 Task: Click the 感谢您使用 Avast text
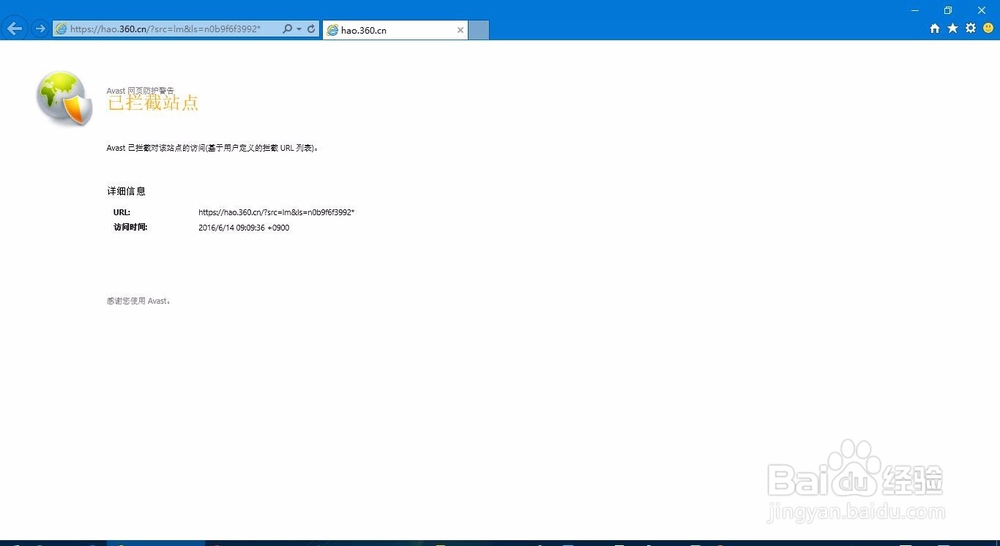coord(138,301)
